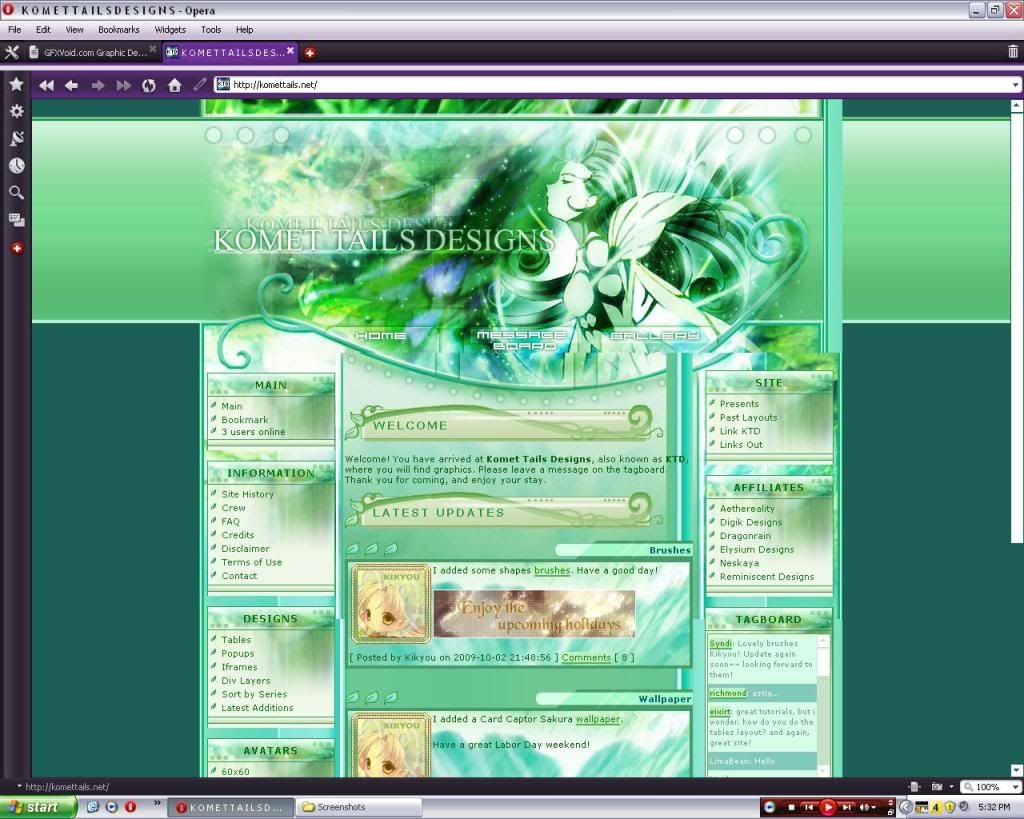The height and width of the screenshot is (819, 1024).
Task: Open the Widgets gear panel
Action: (x=16, y=111)
